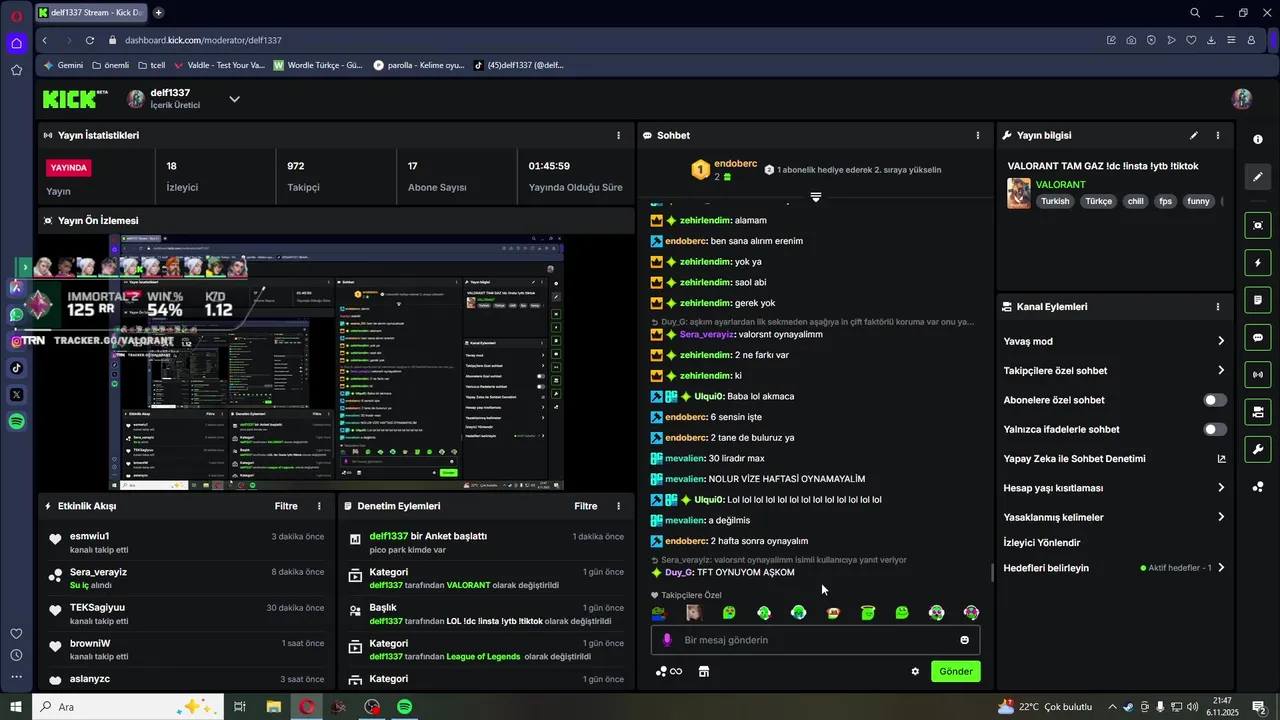Open Filtre in Denetim Eylemleri panel

point(586,506)
